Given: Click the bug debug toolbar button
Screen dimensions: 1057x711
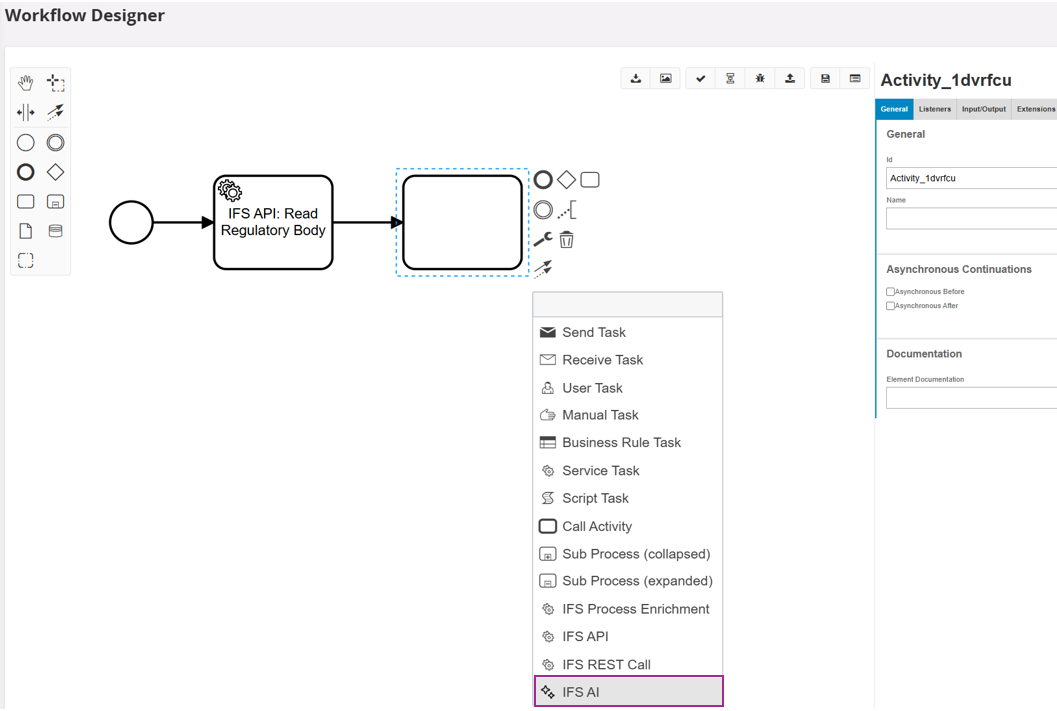Looking at the screenshot, I should (760, 79).
